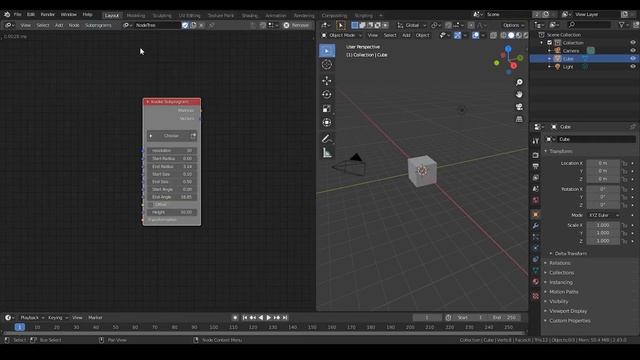Uncheck the Collection exclude checkbox
Screen dimensions: 640x360
pyautogui.click(x=549, y=42)
